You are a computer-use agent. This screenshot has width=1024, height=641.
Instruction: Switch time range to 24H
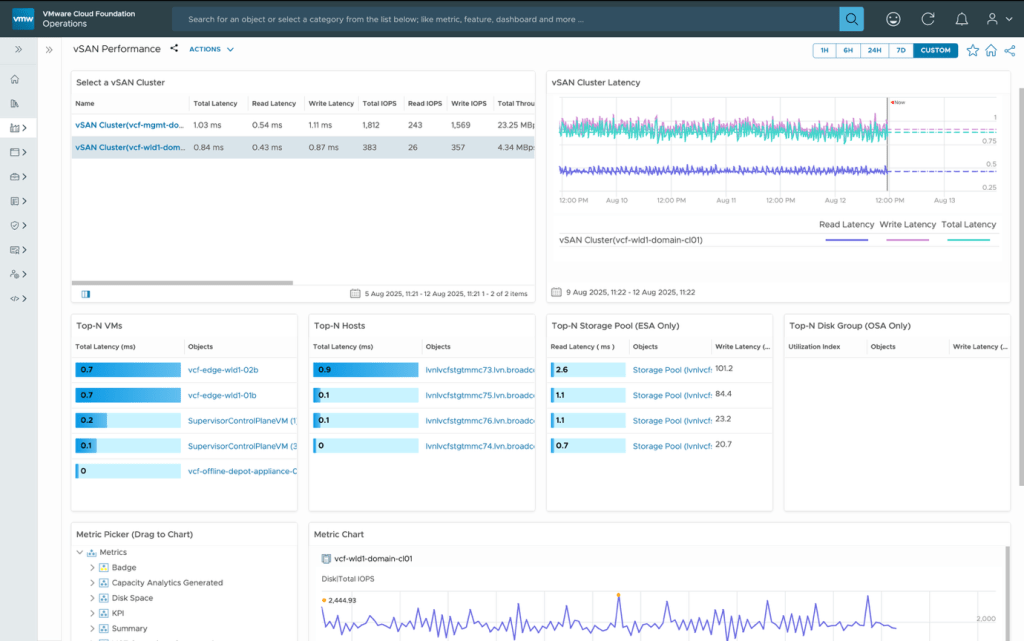tap(874, 51)
